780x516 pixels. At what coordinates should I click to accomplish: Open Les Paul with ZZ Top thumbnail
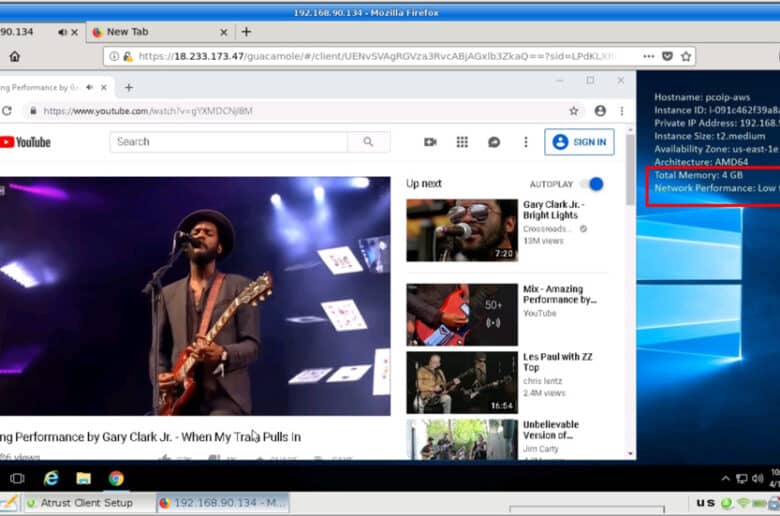pyautogui.click(x=462, y=383)
